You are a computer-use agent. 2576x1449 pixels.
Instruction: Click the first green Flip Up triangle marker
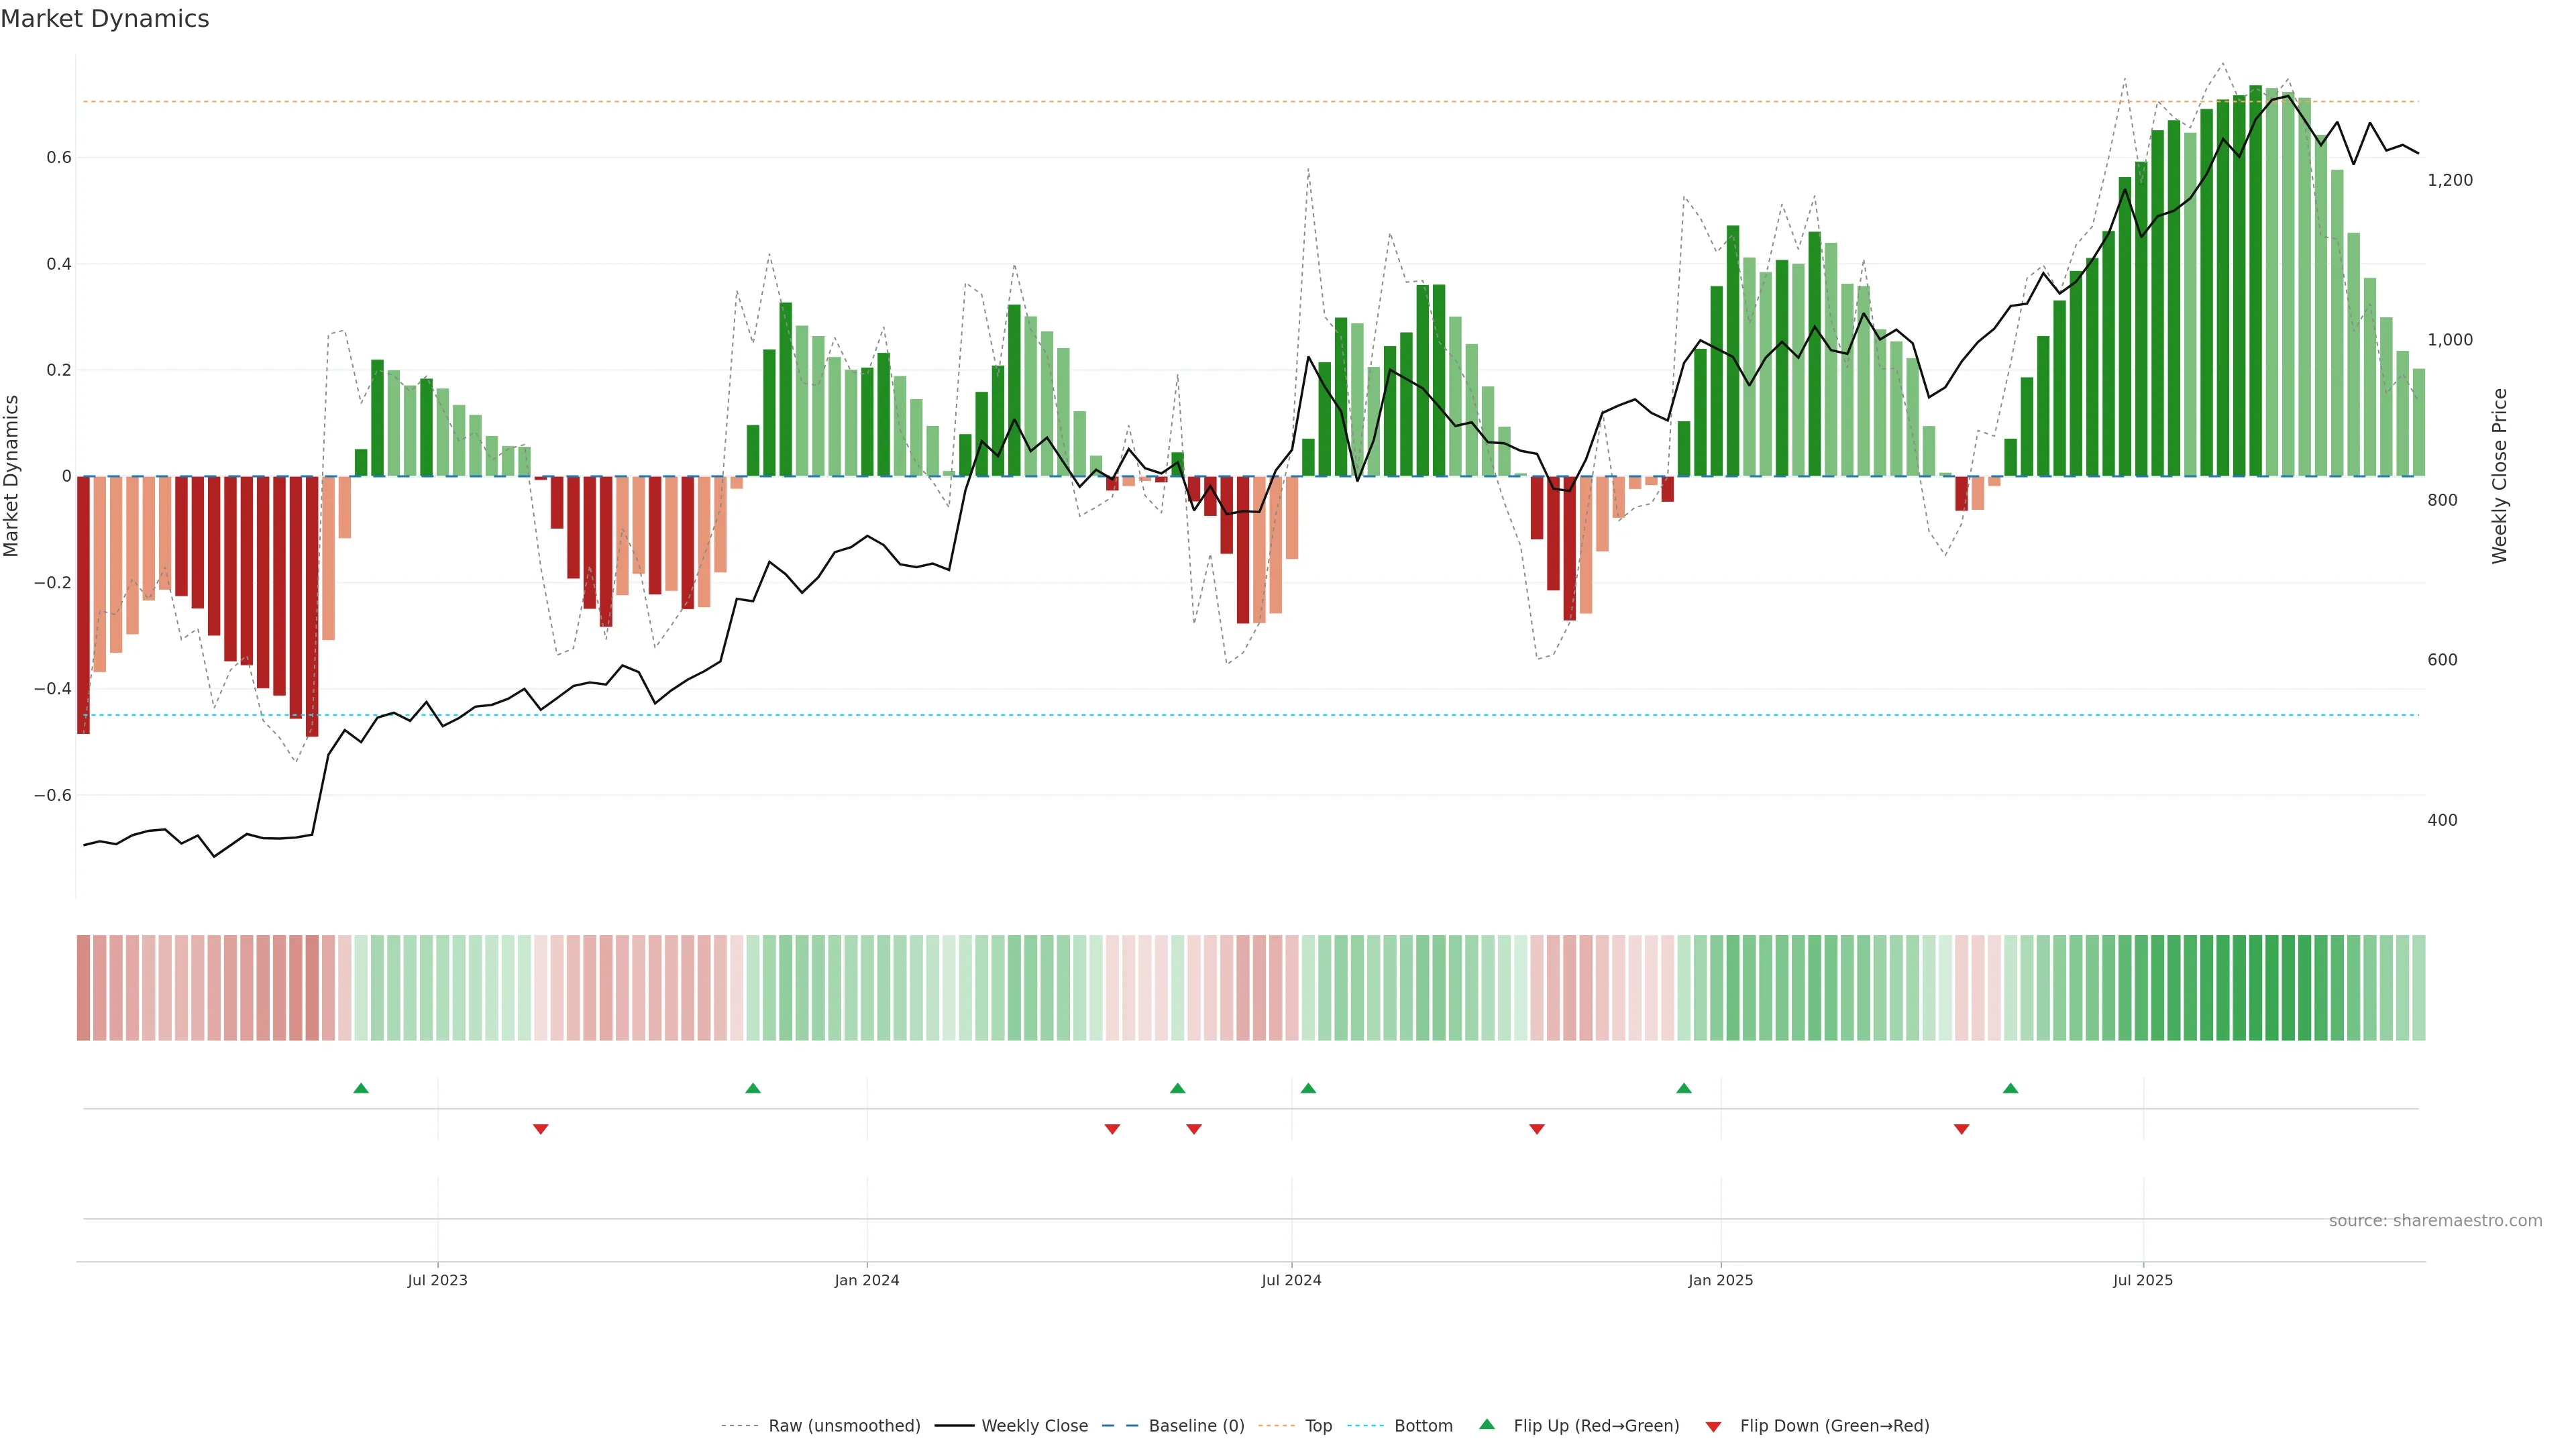tap(361, 1088)
